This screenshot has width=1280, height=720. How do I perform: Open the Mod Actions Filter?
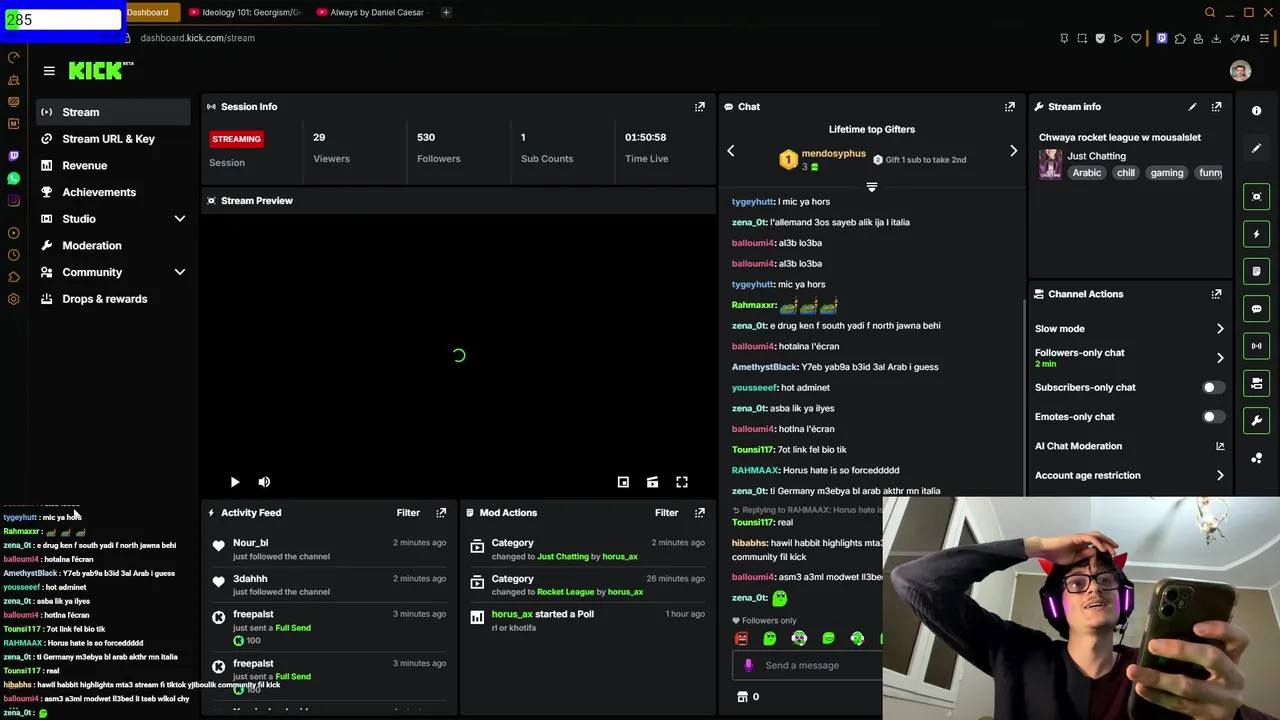point(667,512)
